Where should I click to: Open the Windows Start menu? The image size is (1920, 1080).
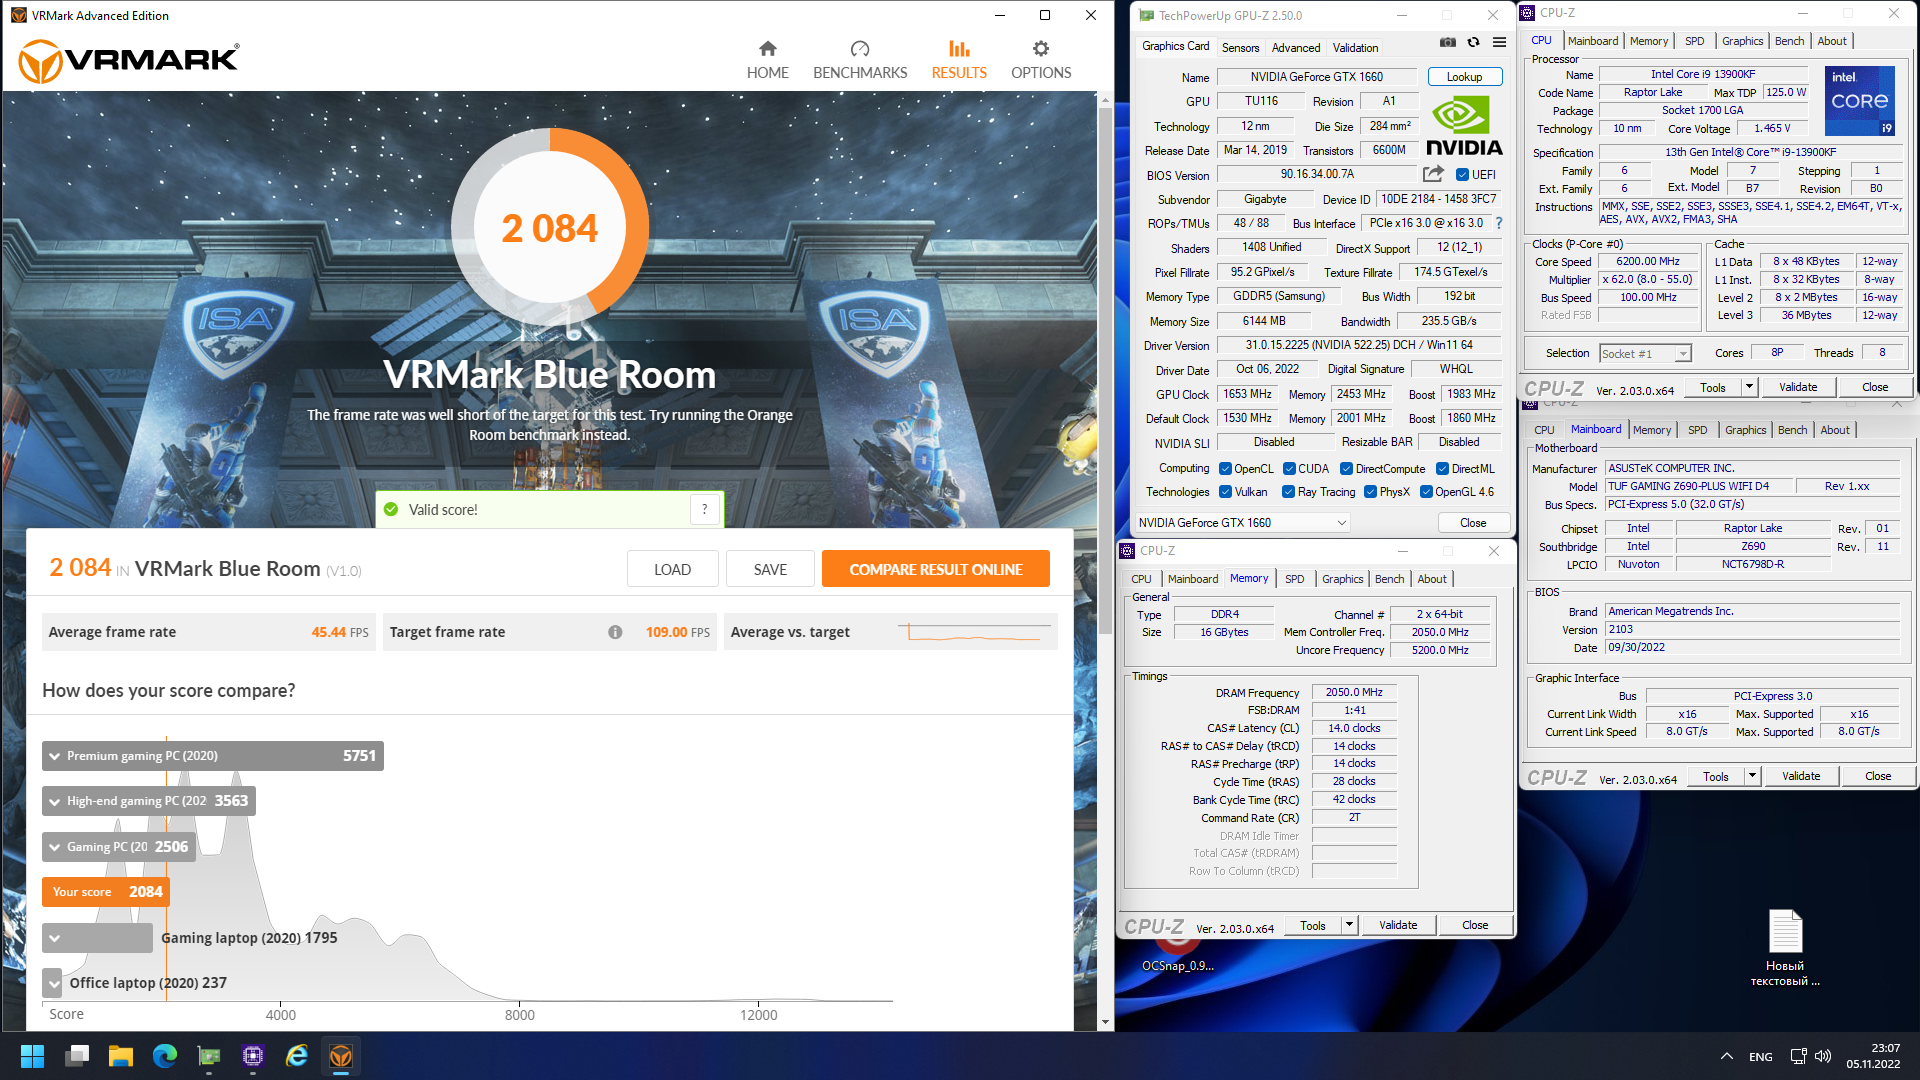click(x=32, y=1056)
